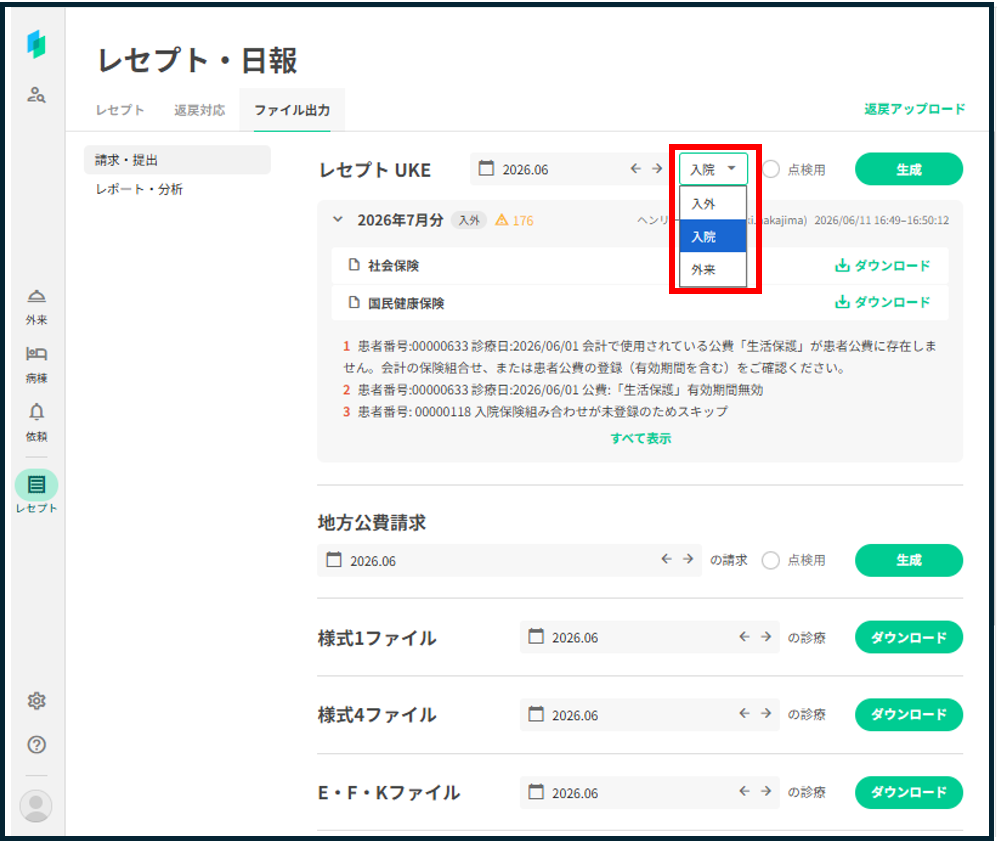997x841 pixels.
Task: Click the 様式1ファイル date field 2026.06
Action: [649, 637]
